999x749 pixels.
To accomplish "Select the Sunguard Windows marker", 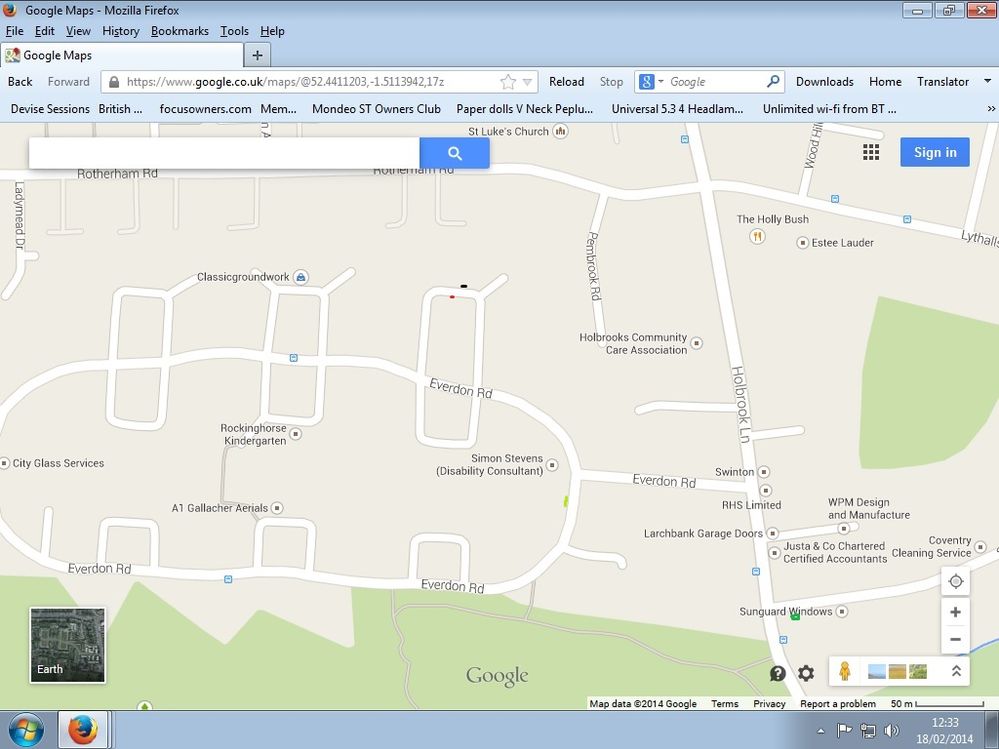I will coord(842,611).
